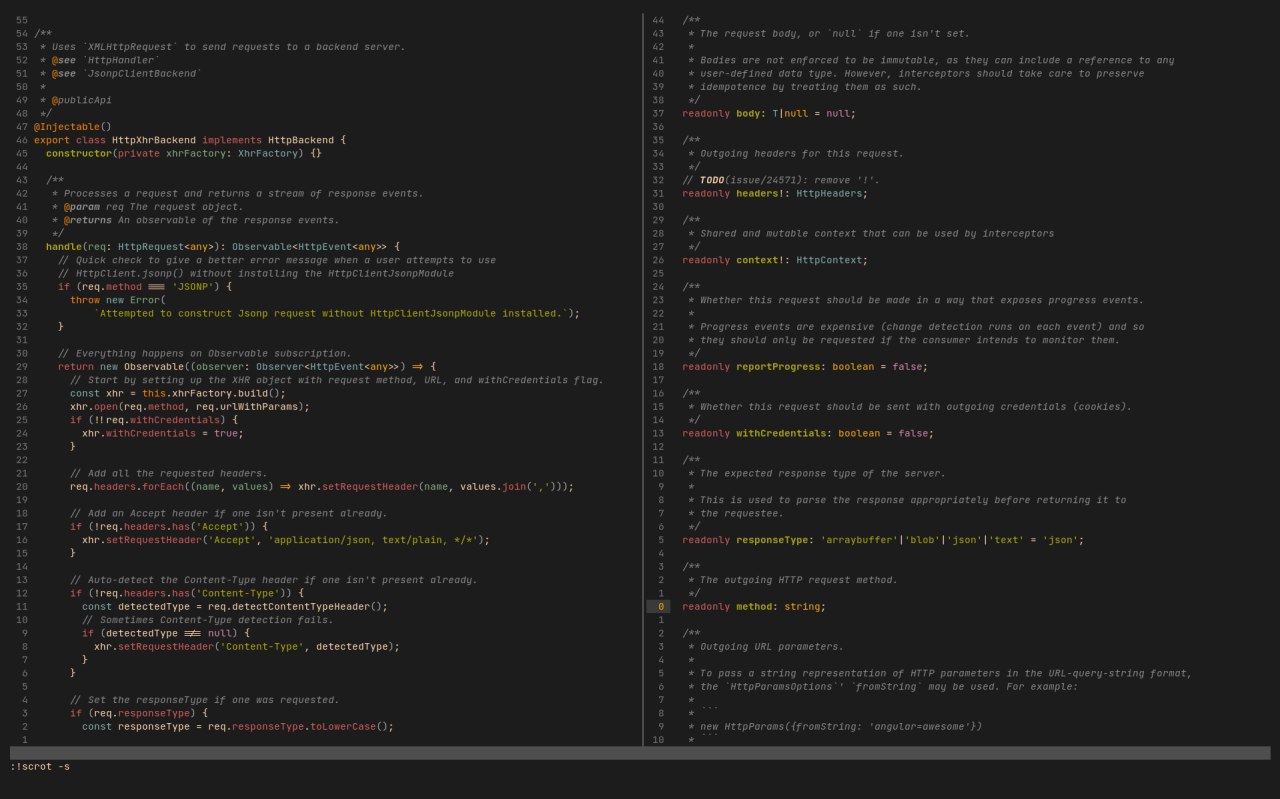Click the 'readonly responseType:' declaration line
The width and height of the screenshot is (1280, 799).
(883, 540)
